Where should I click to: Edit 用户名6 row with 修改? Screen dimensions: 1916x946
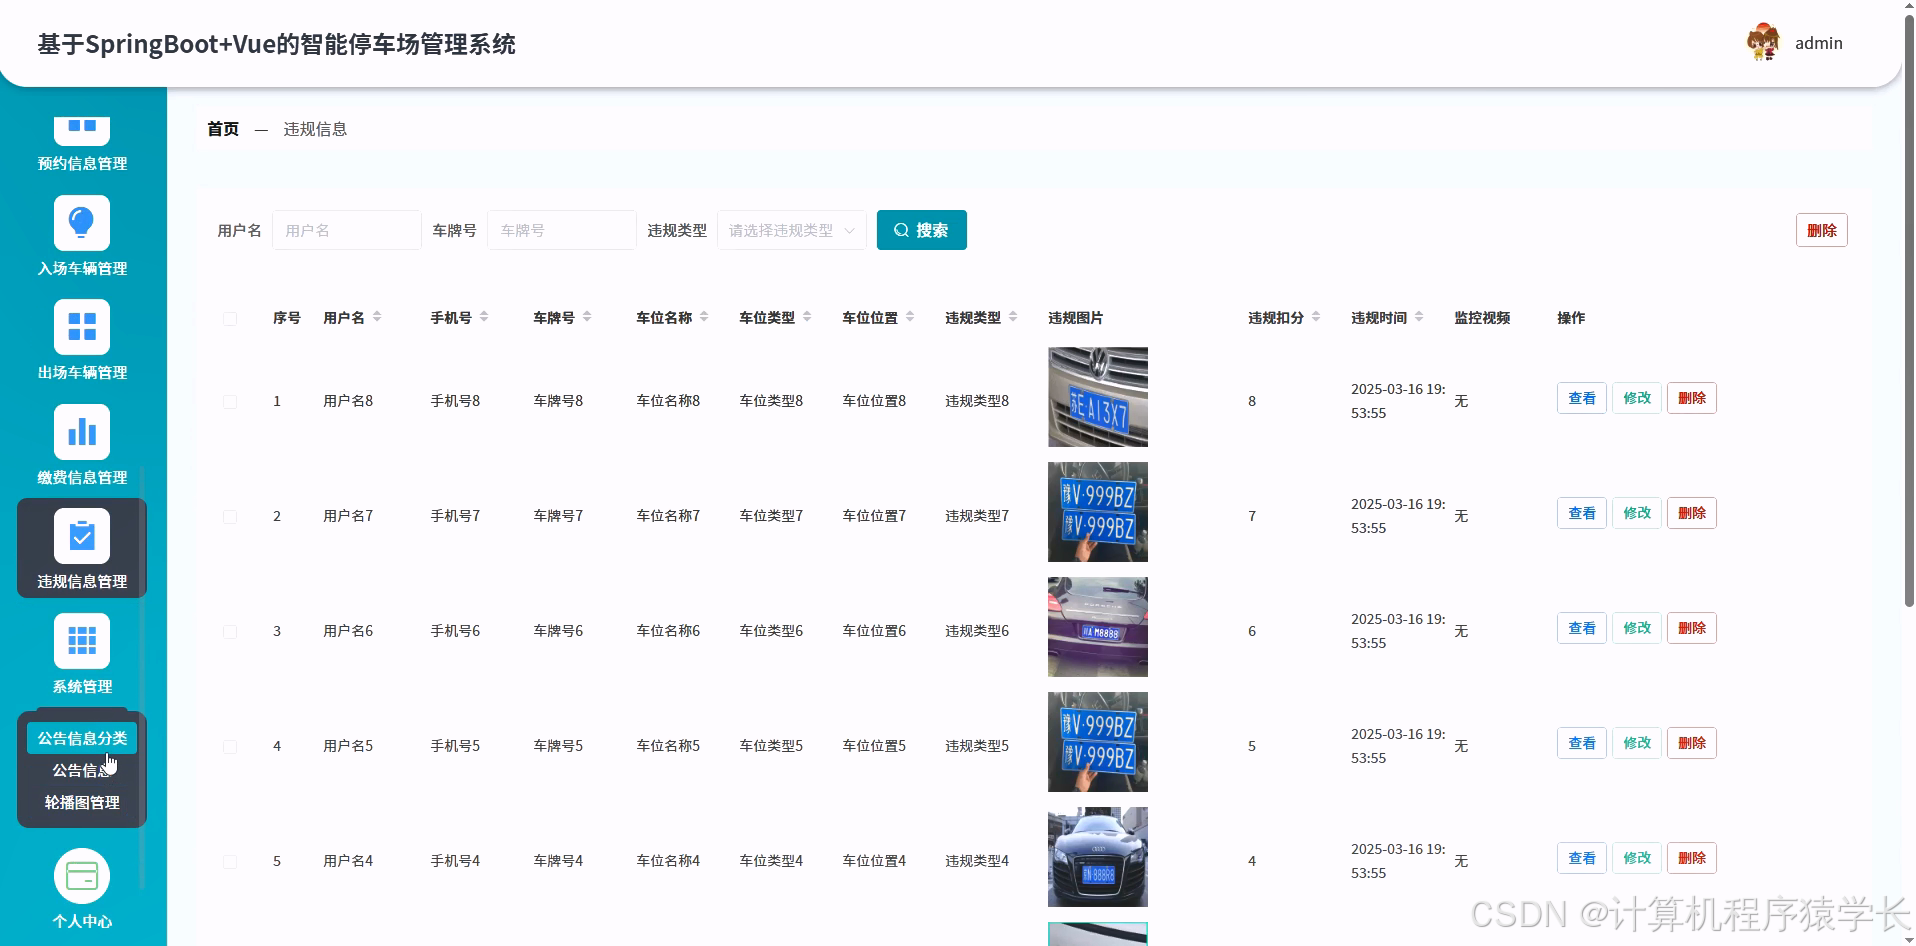coord(1637,628)
